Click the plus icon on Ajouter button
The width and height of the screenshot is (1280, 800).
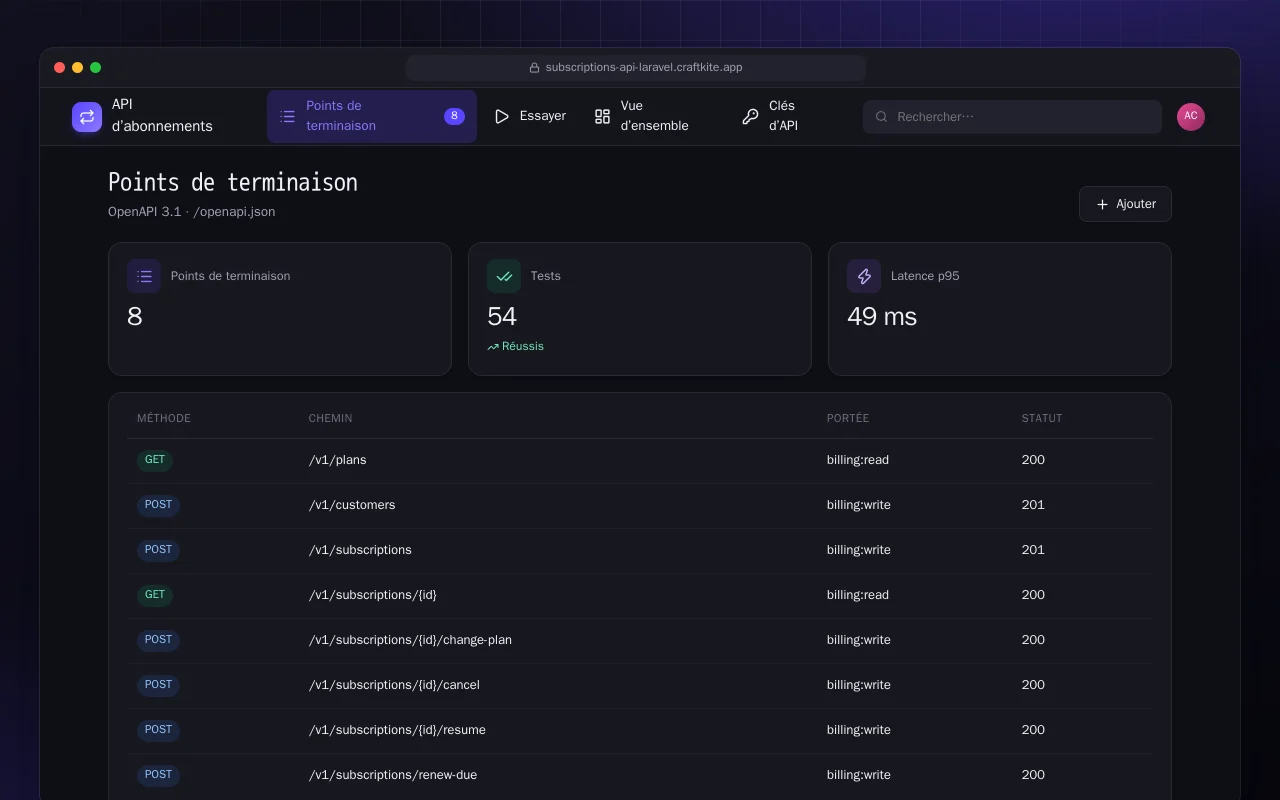coord(1102,204)
